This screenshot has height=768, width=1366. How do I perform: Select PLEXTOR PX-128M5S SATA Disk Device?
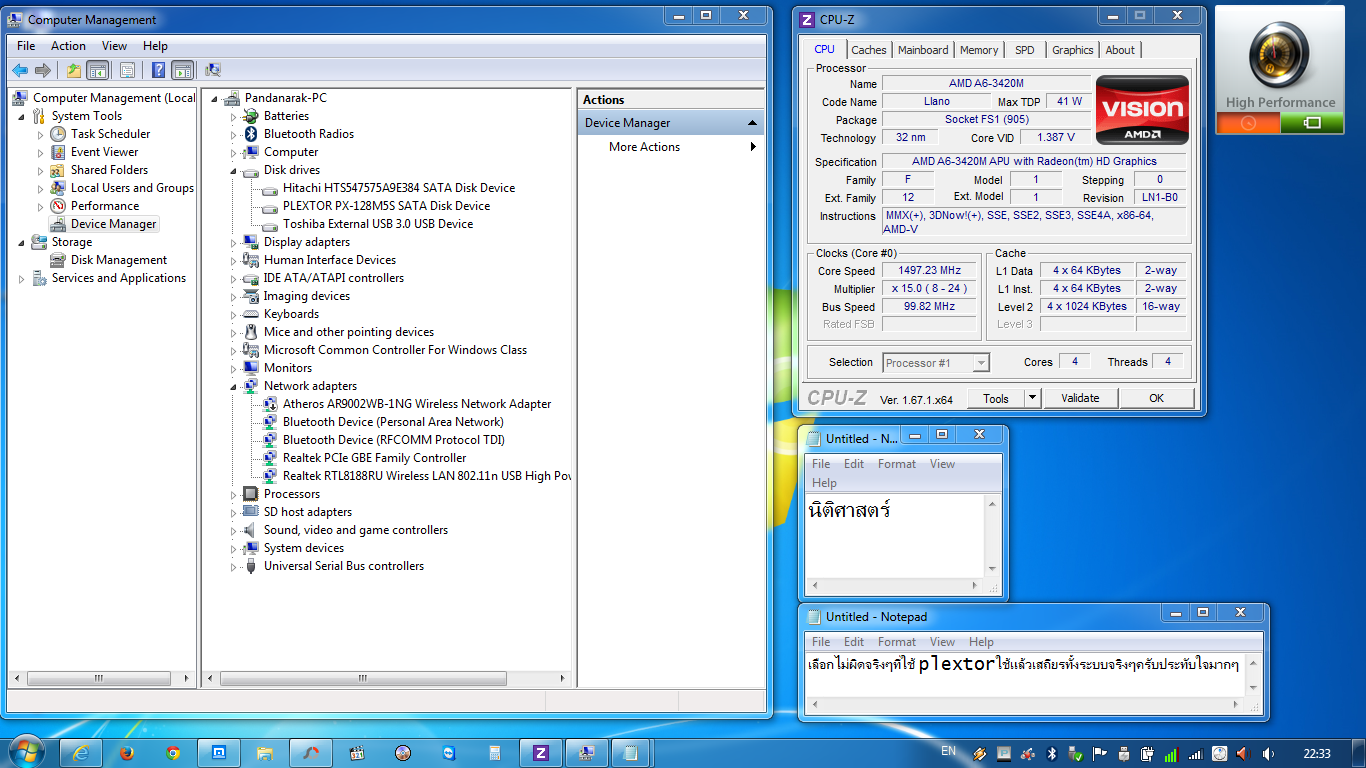386,206
